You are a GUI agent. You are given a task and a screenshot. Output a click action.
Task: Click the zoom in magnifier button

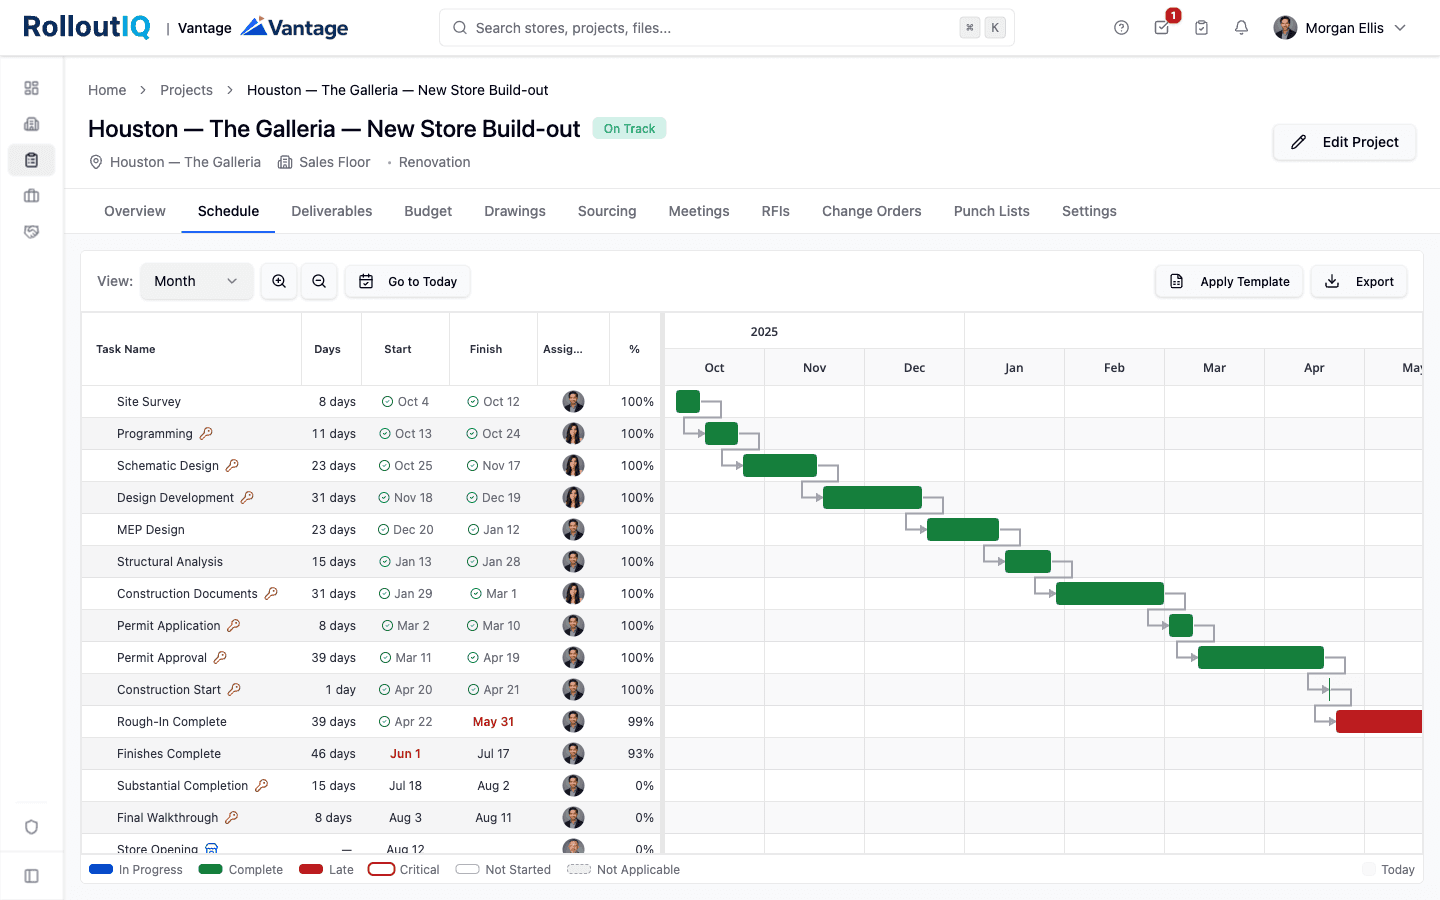pyautogui.click(x=279, y=282)
